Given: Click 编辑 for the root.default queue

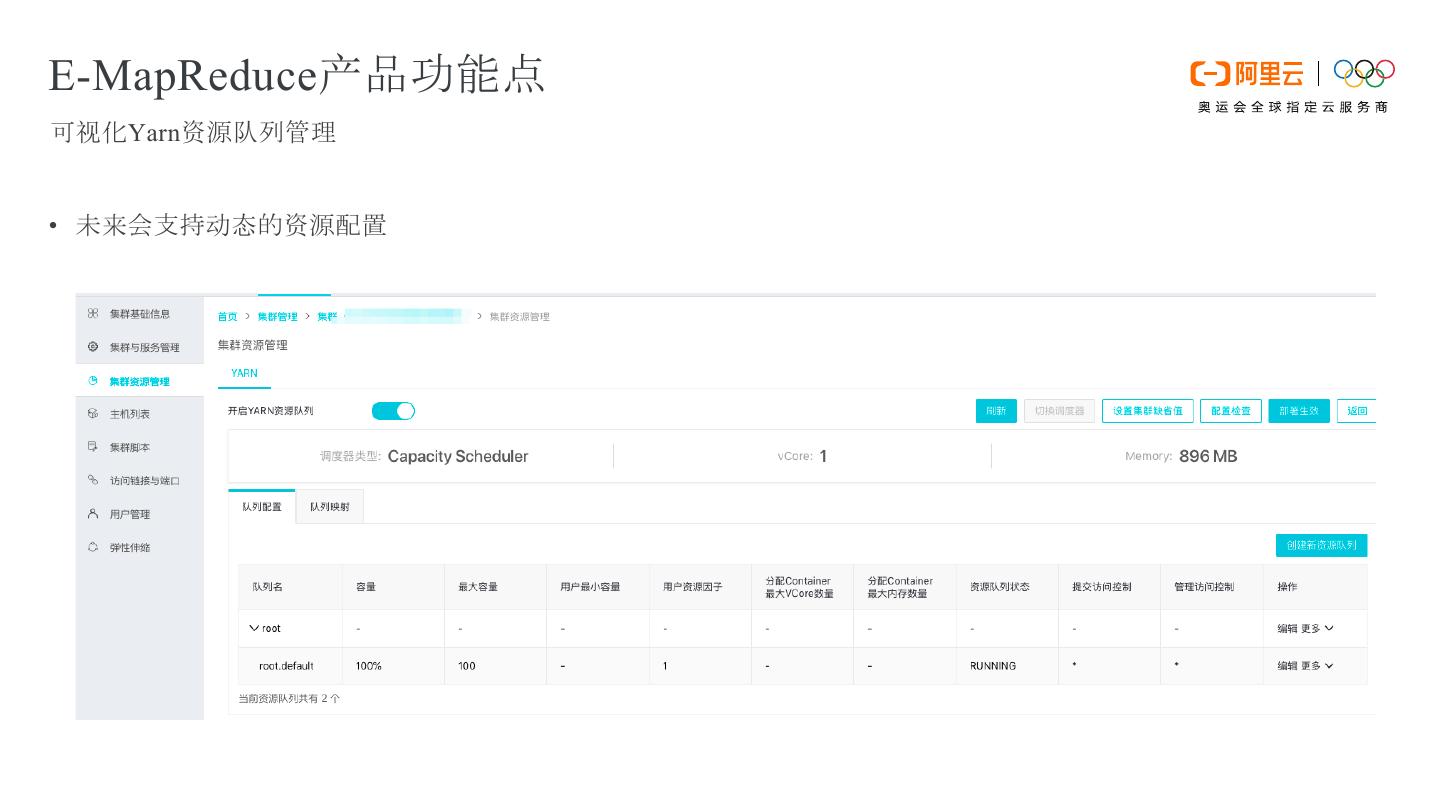Looking at the screenshot, I should point(1286,666).
